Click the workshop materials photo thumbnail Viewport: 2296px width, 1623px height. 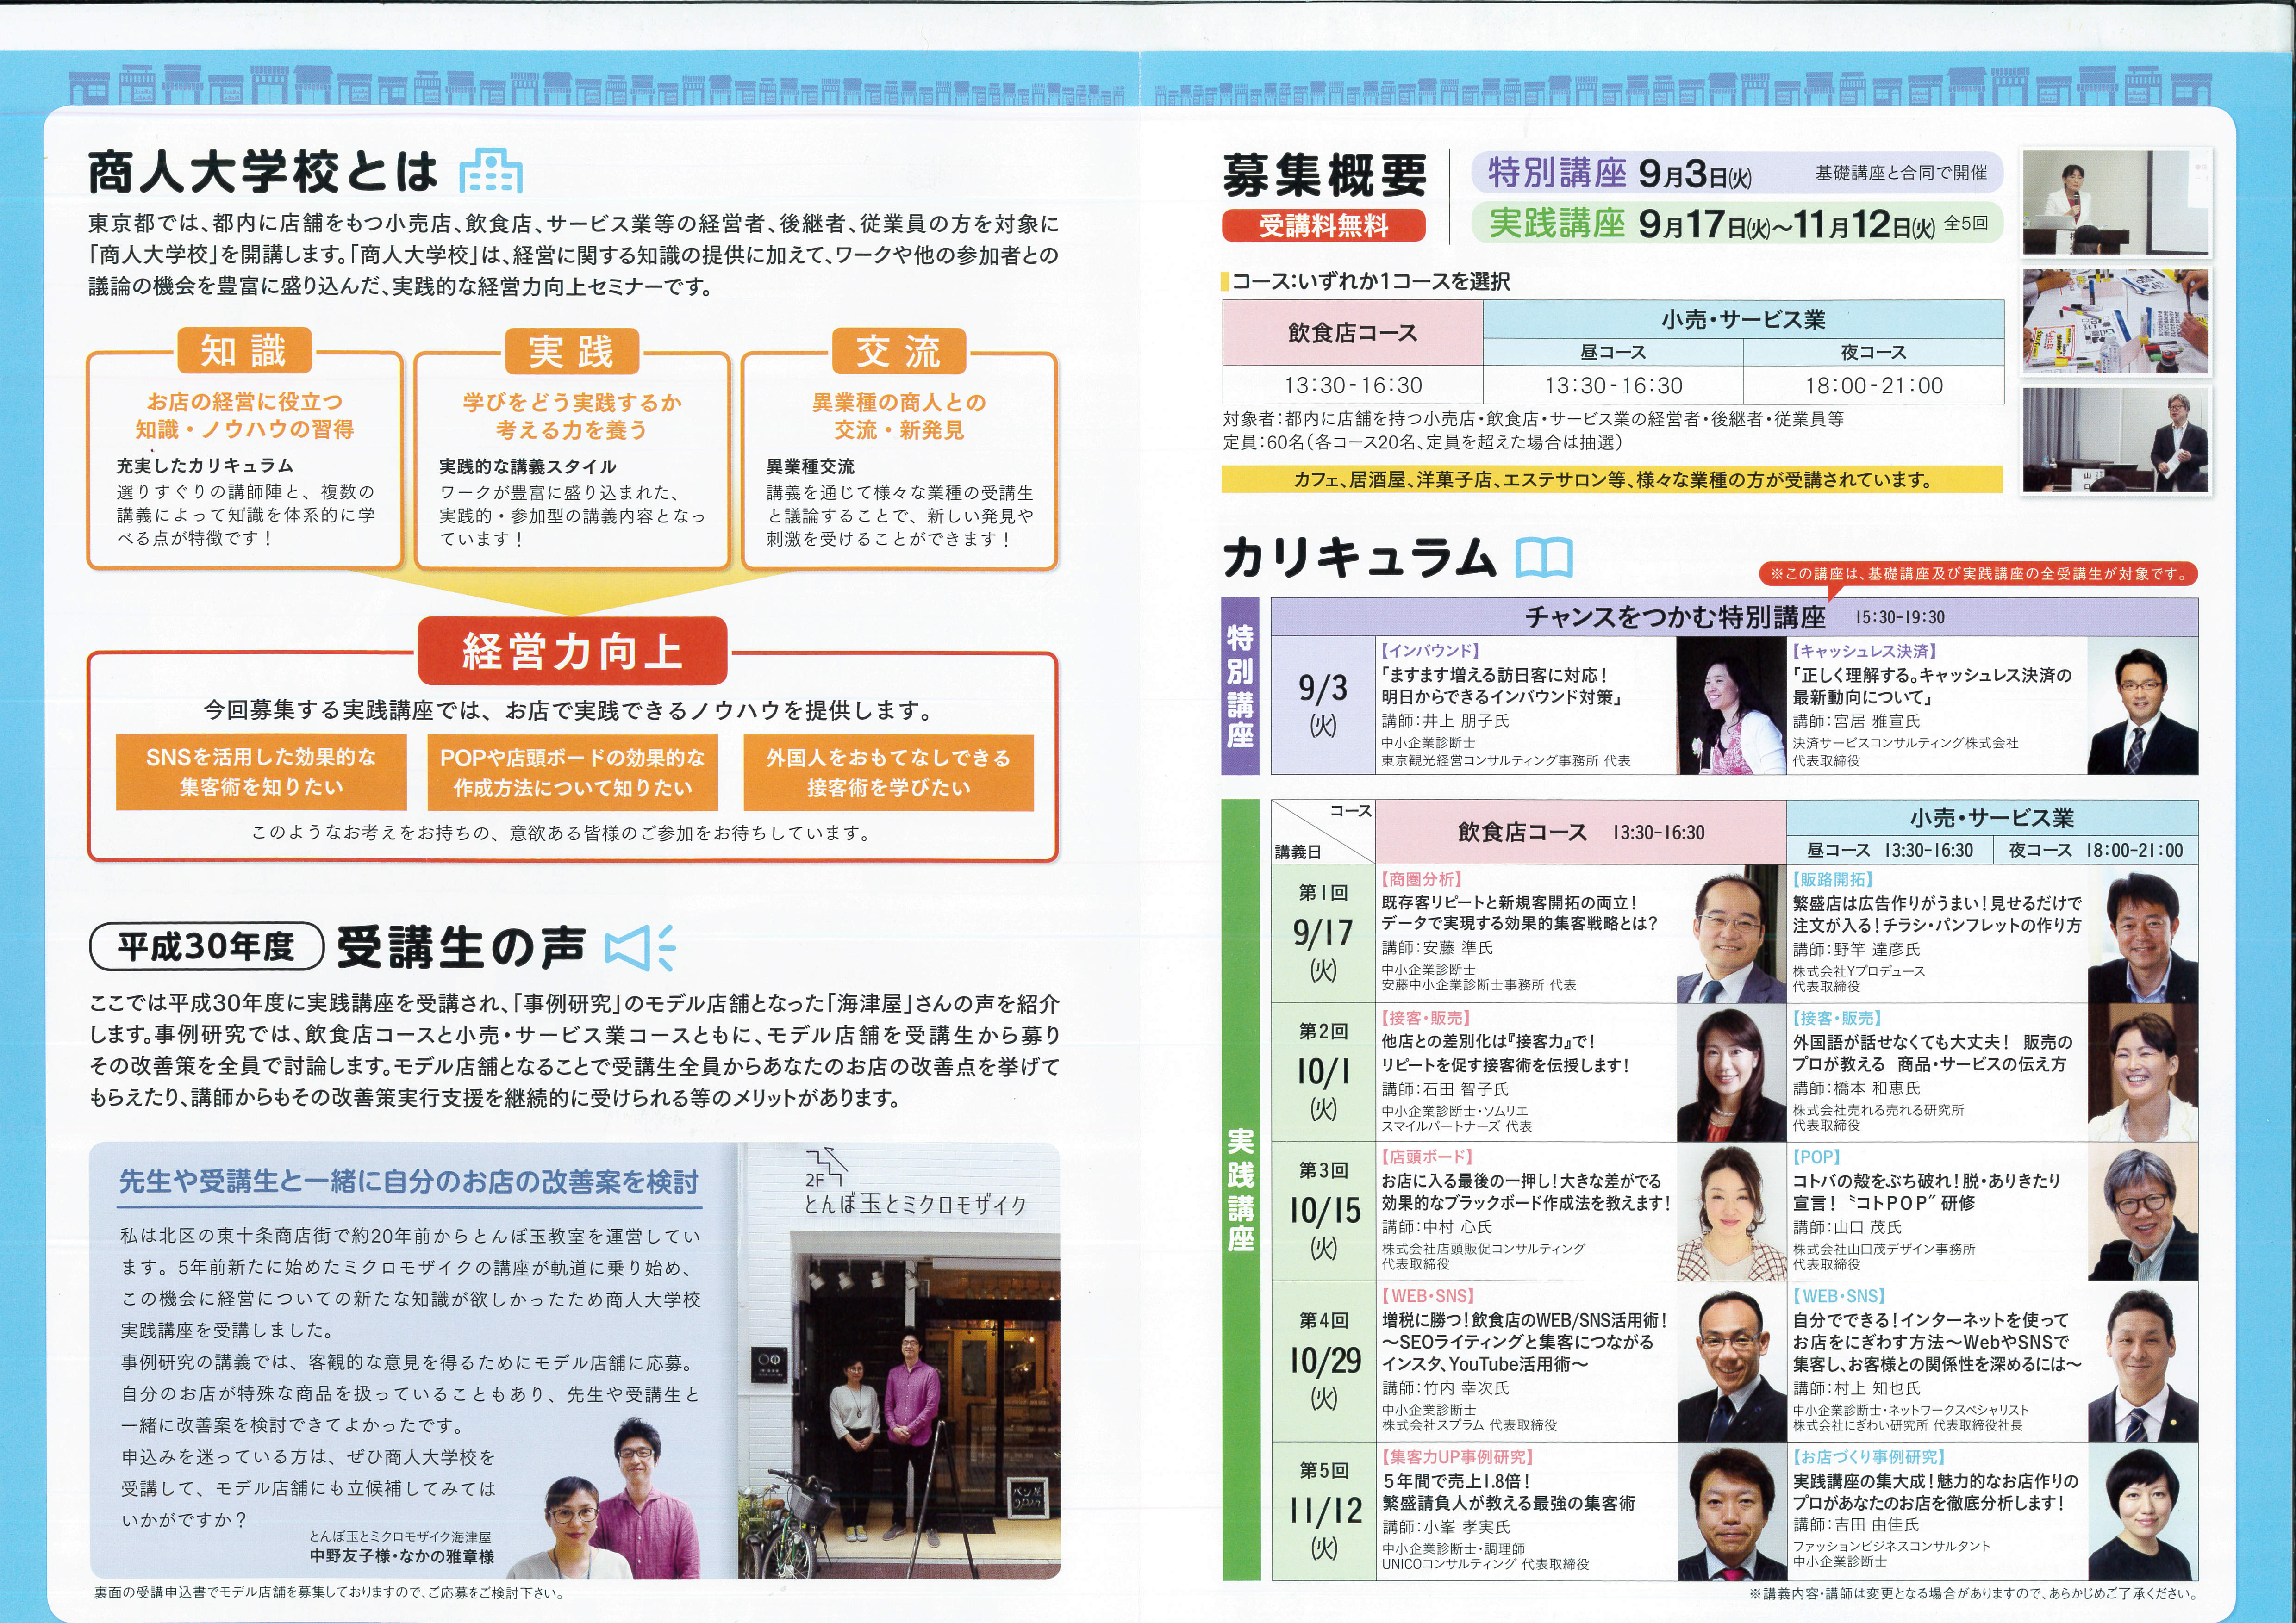tap(2116, 321)
